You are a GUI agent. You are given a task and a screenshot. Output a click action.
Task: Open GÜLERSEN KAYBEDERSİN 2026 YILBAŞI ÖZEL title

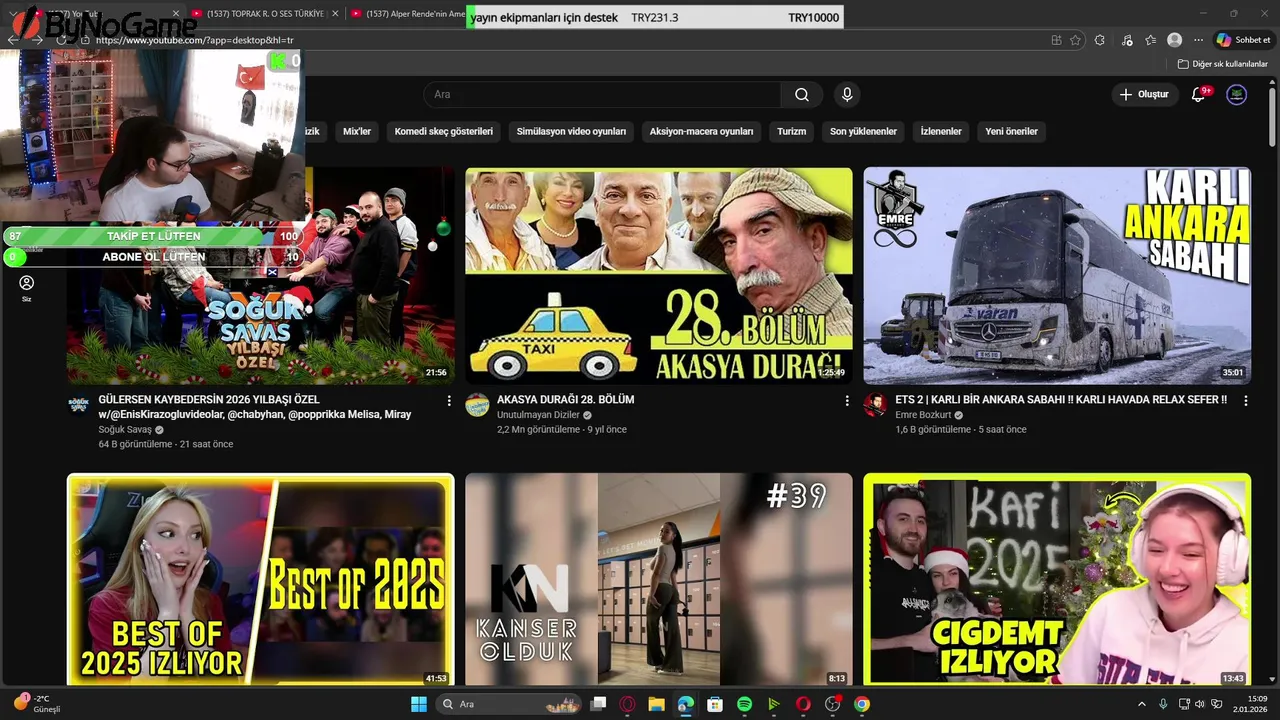(255, 406)
